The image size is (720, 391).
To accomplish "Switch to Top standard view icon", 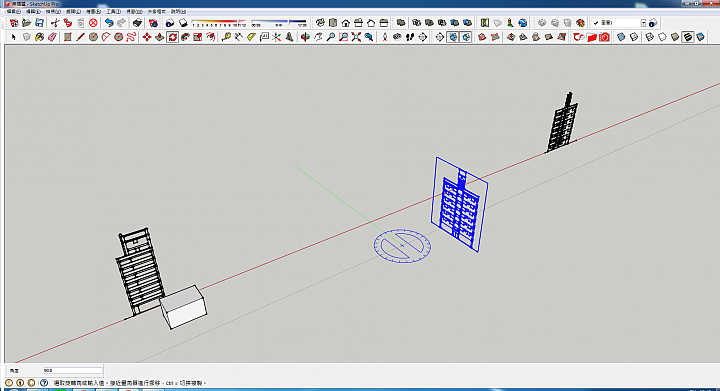I will tap(333, 22).
